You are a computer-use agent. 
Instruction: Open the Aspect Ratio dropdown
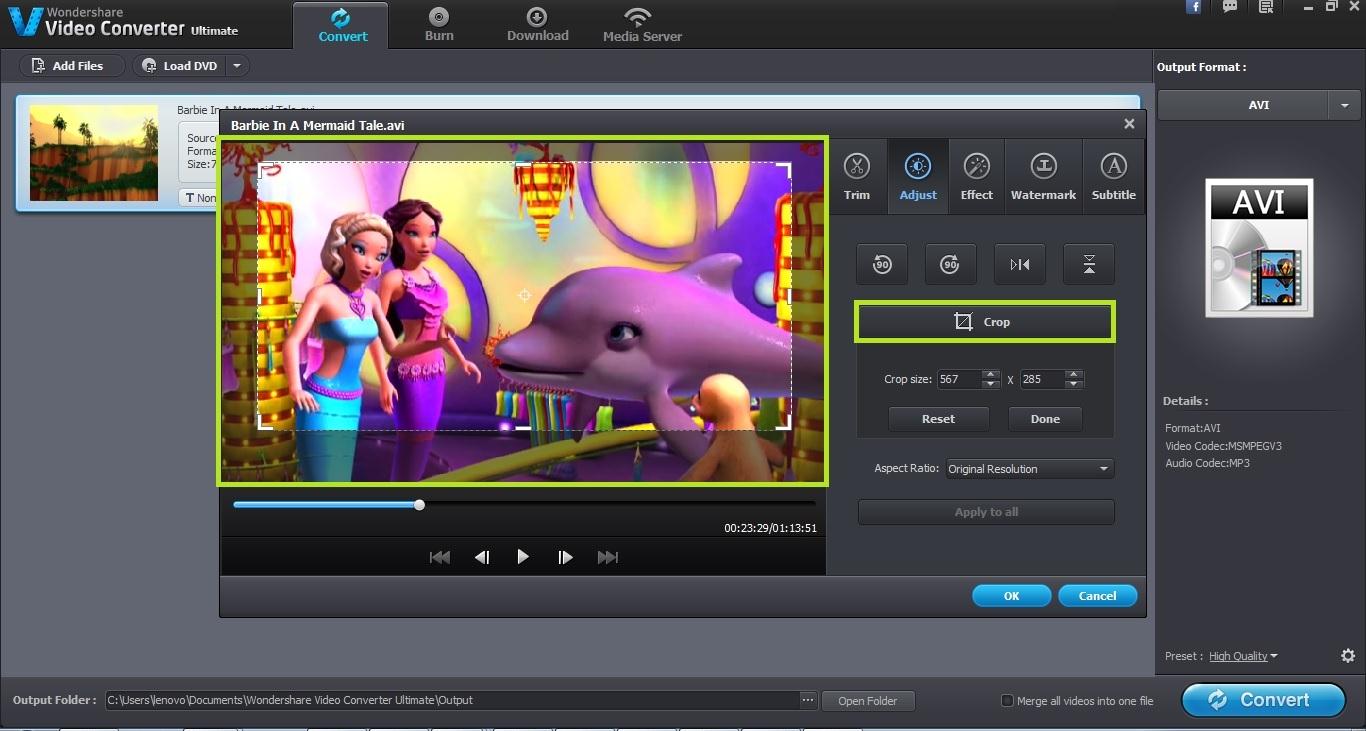[1029, 469]
